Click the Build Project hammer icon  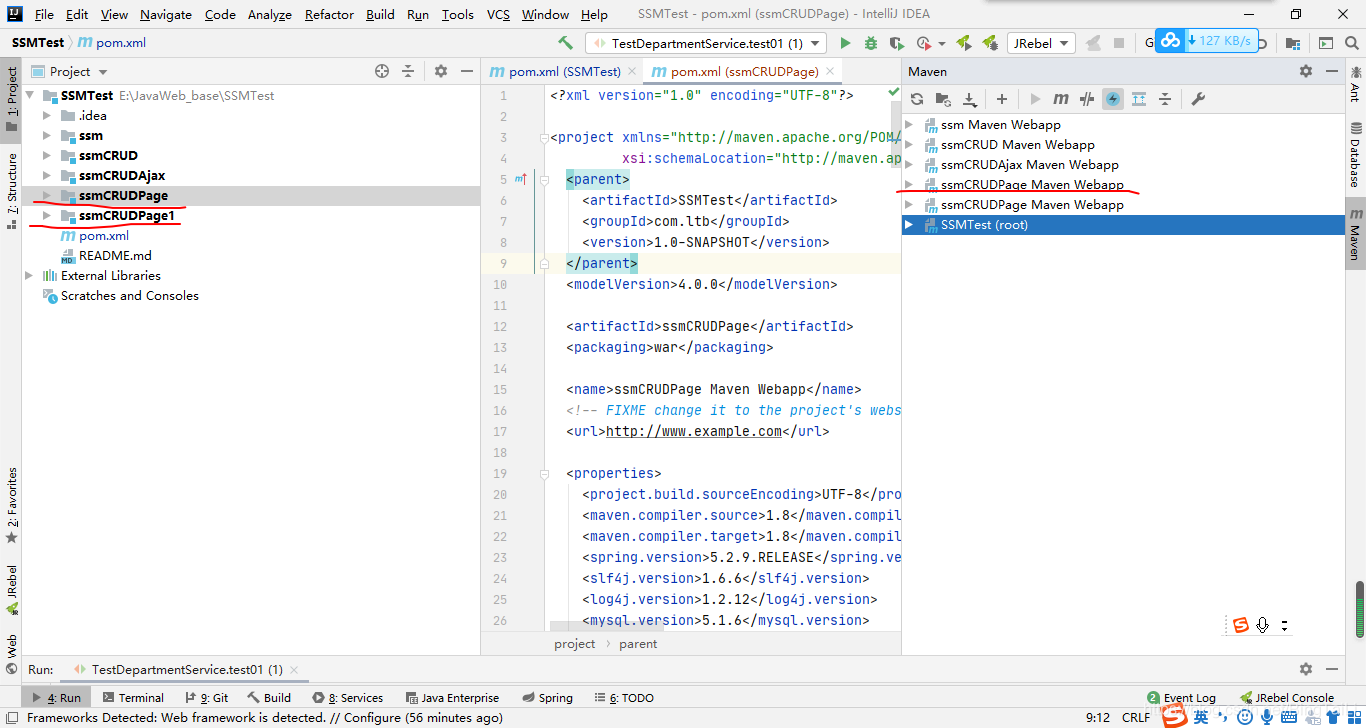click(x=565, y=43)
